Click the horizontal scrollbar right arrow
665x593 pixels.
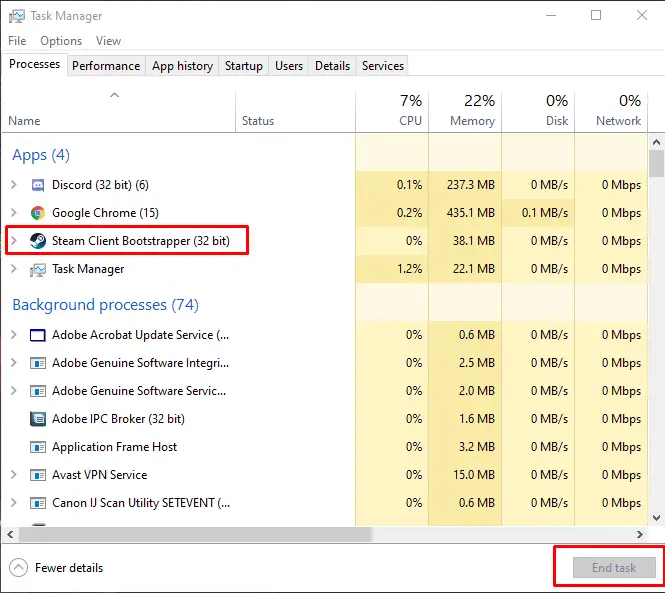pyautogui.click(x=640, y=534)
